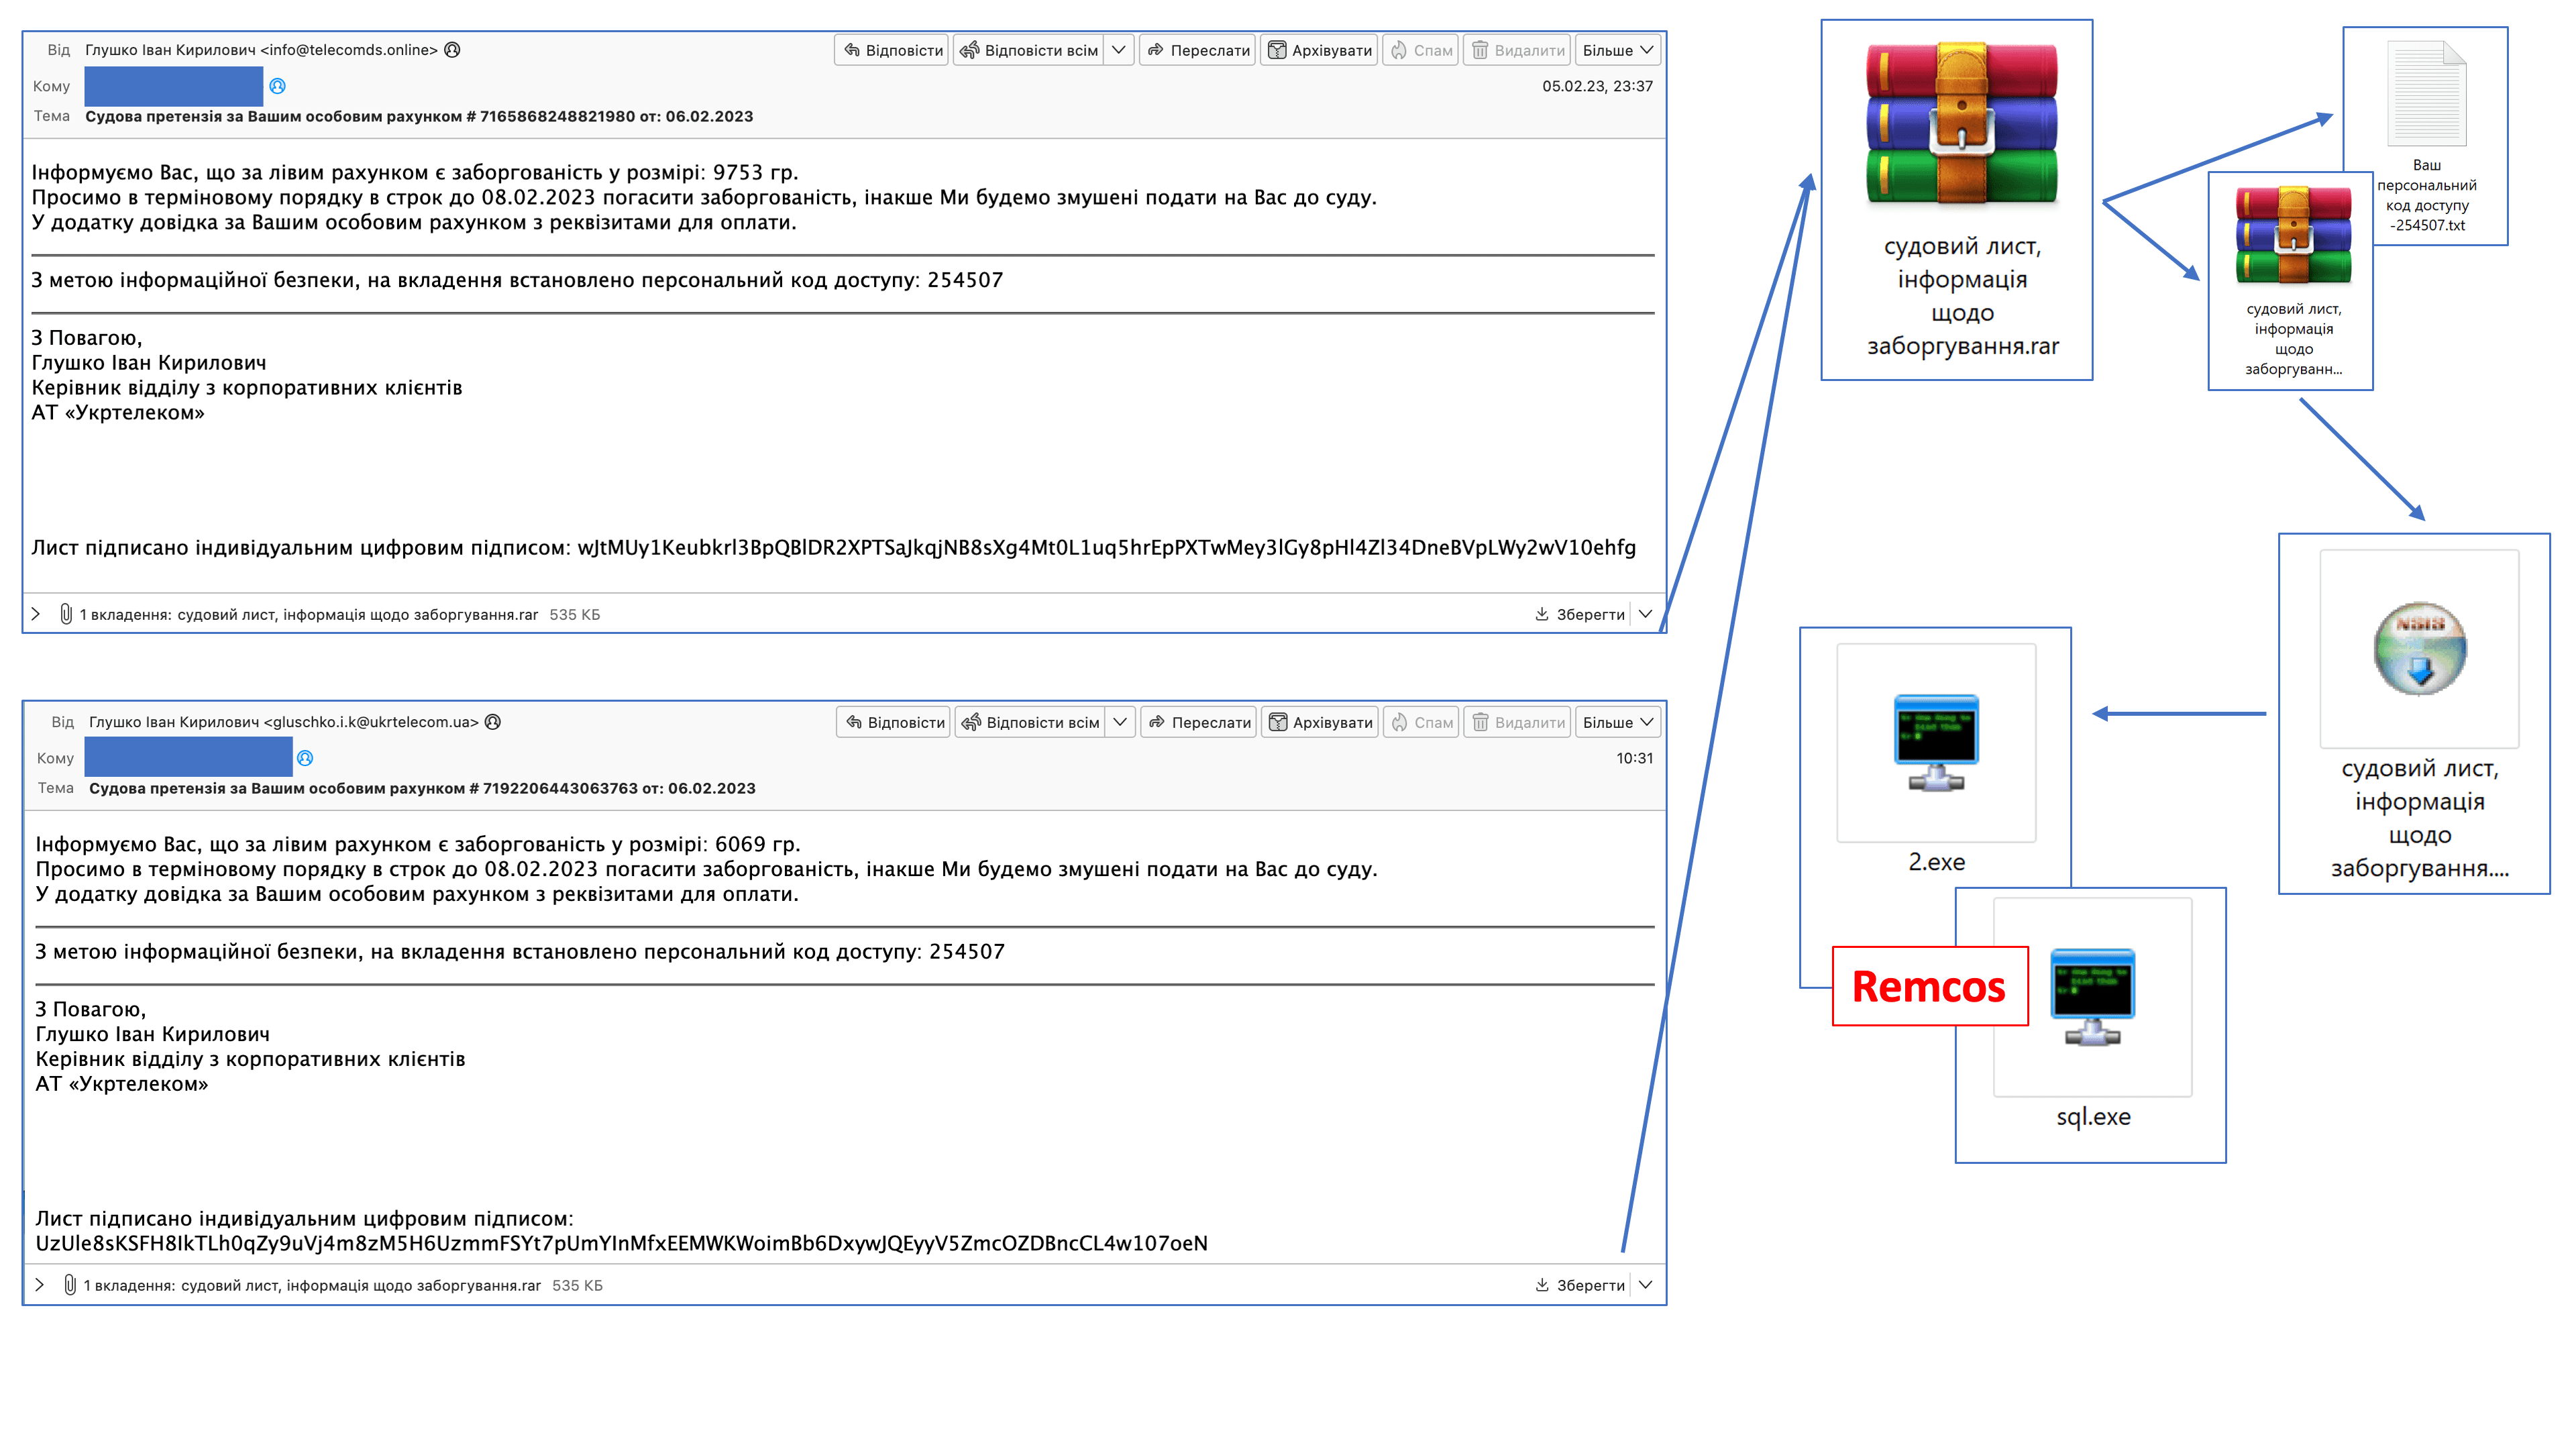Click the contact icon beside ukrtelecom.ua sender
The width and height of the screenshot is (2576, 1449).
[x=492, y=722]
